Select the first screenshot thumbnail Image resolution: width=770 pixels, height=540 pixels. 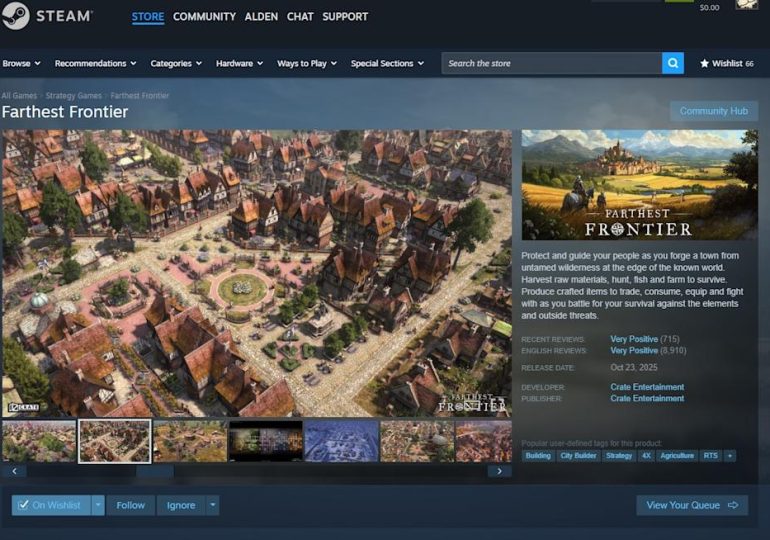39,441
